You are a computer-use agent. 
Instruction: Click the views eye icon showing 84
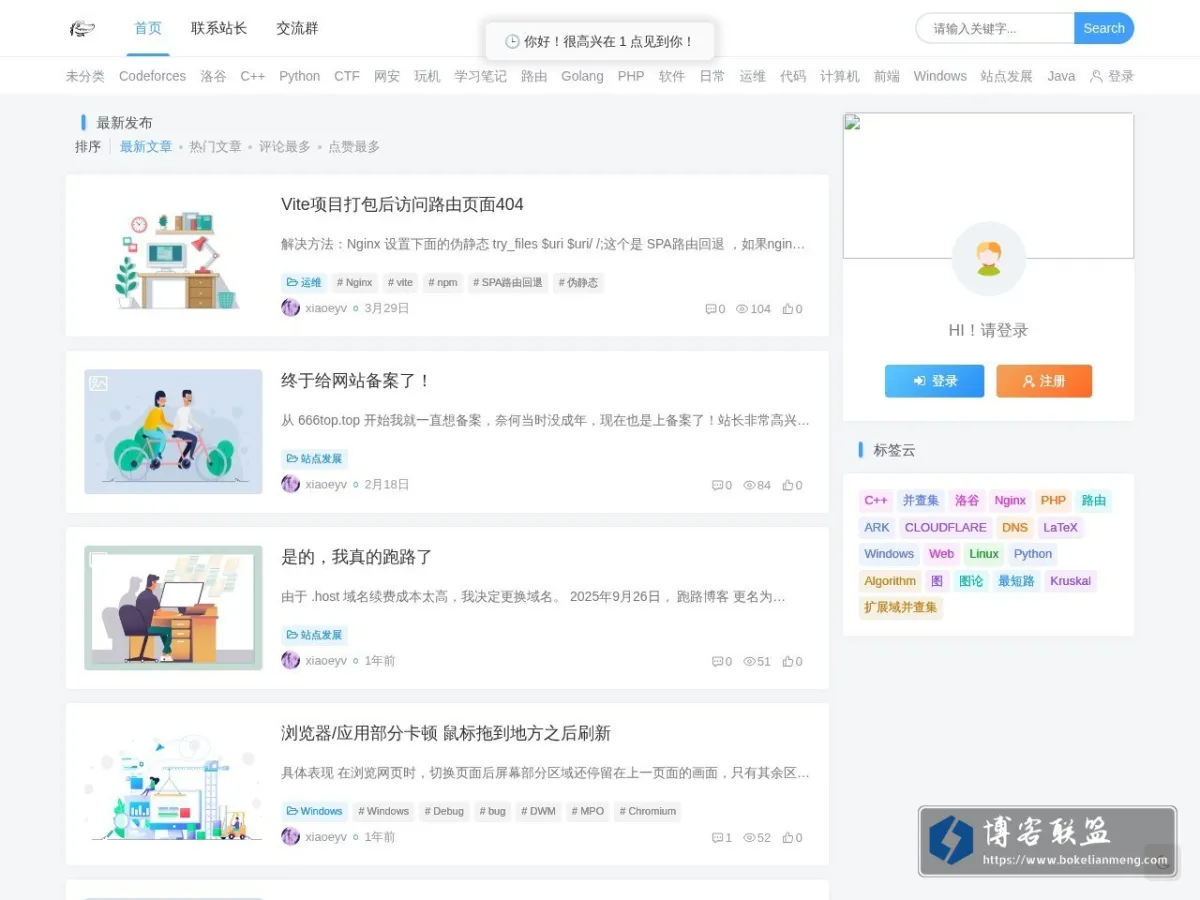[x=749, y=485]
